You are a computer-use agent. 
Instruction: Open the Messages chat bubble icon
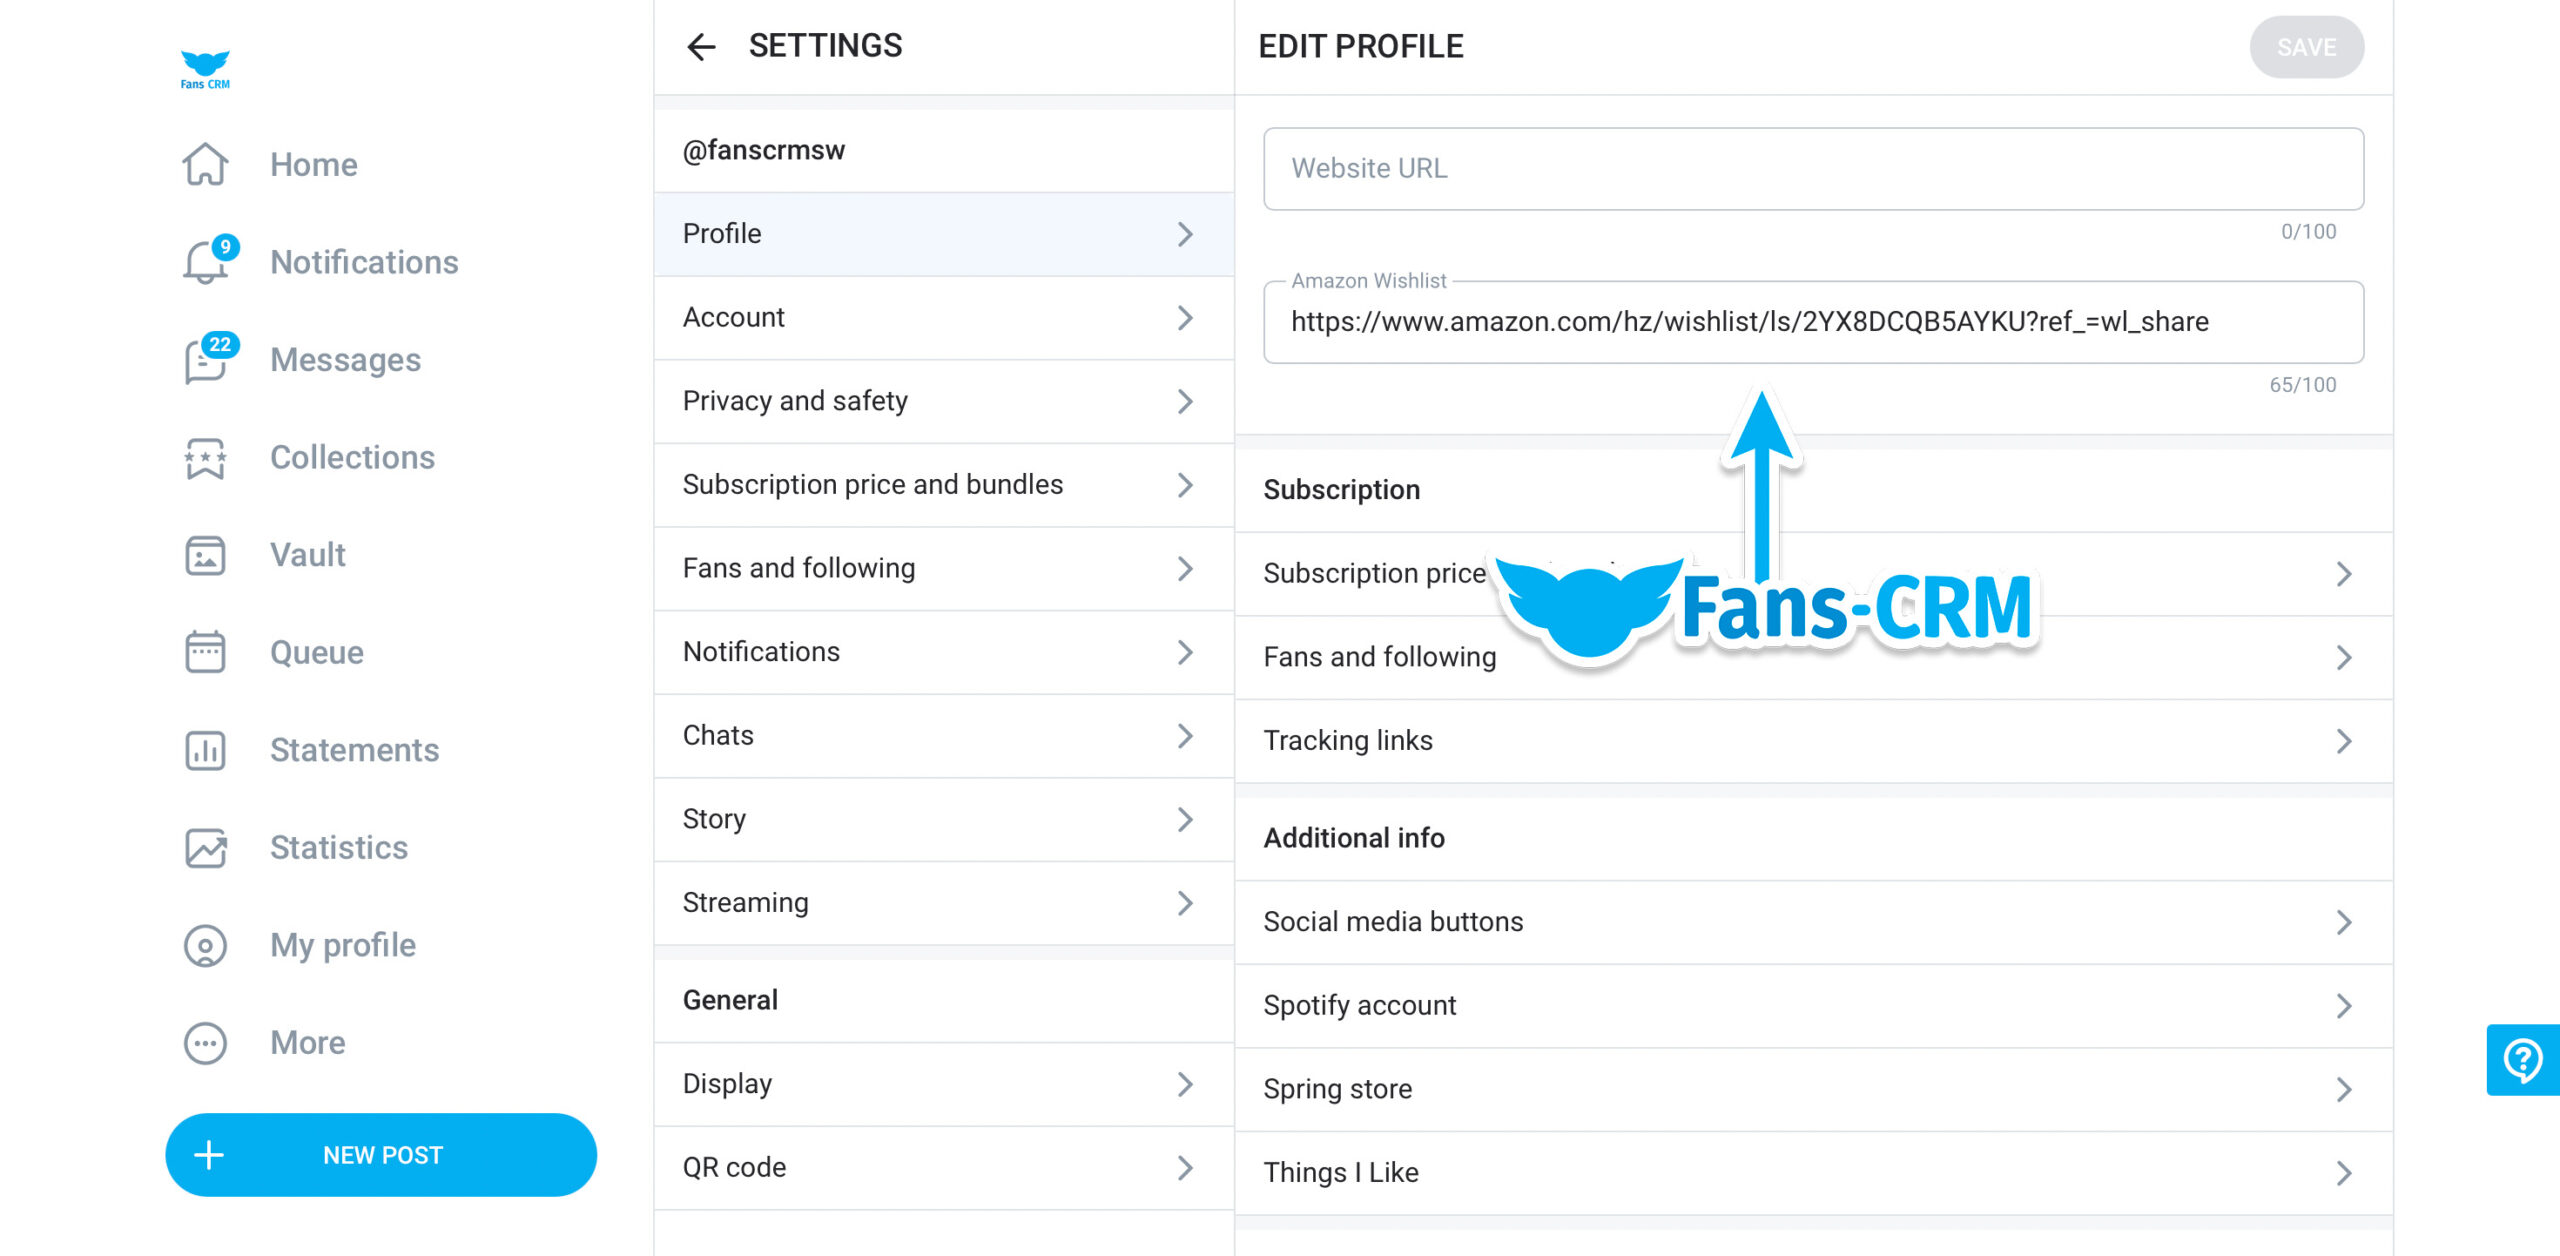[205, 361]
